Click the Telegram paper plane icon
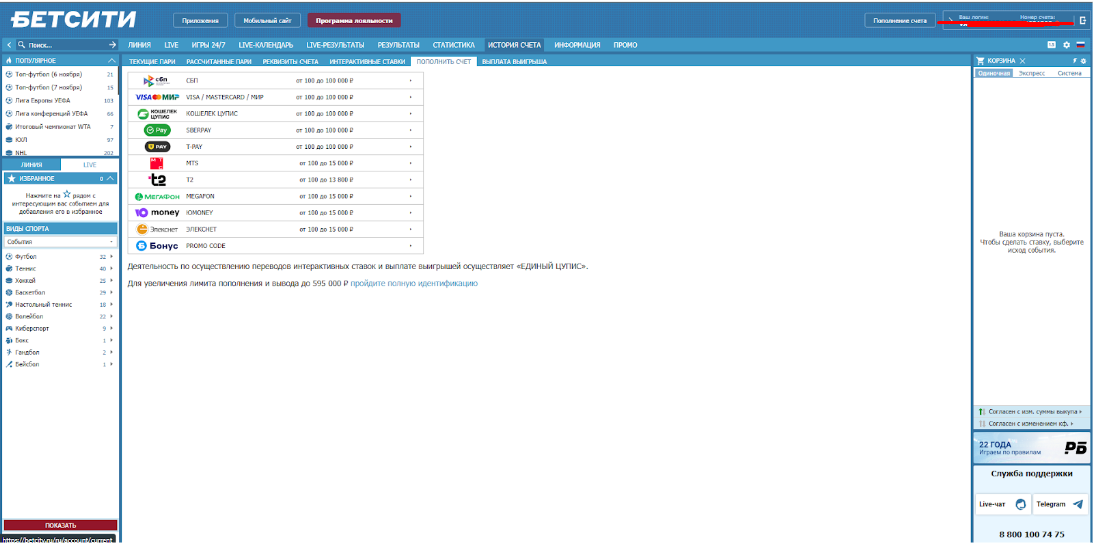Viewport: 1107px width, 555px height. [x=1077, y=505]
